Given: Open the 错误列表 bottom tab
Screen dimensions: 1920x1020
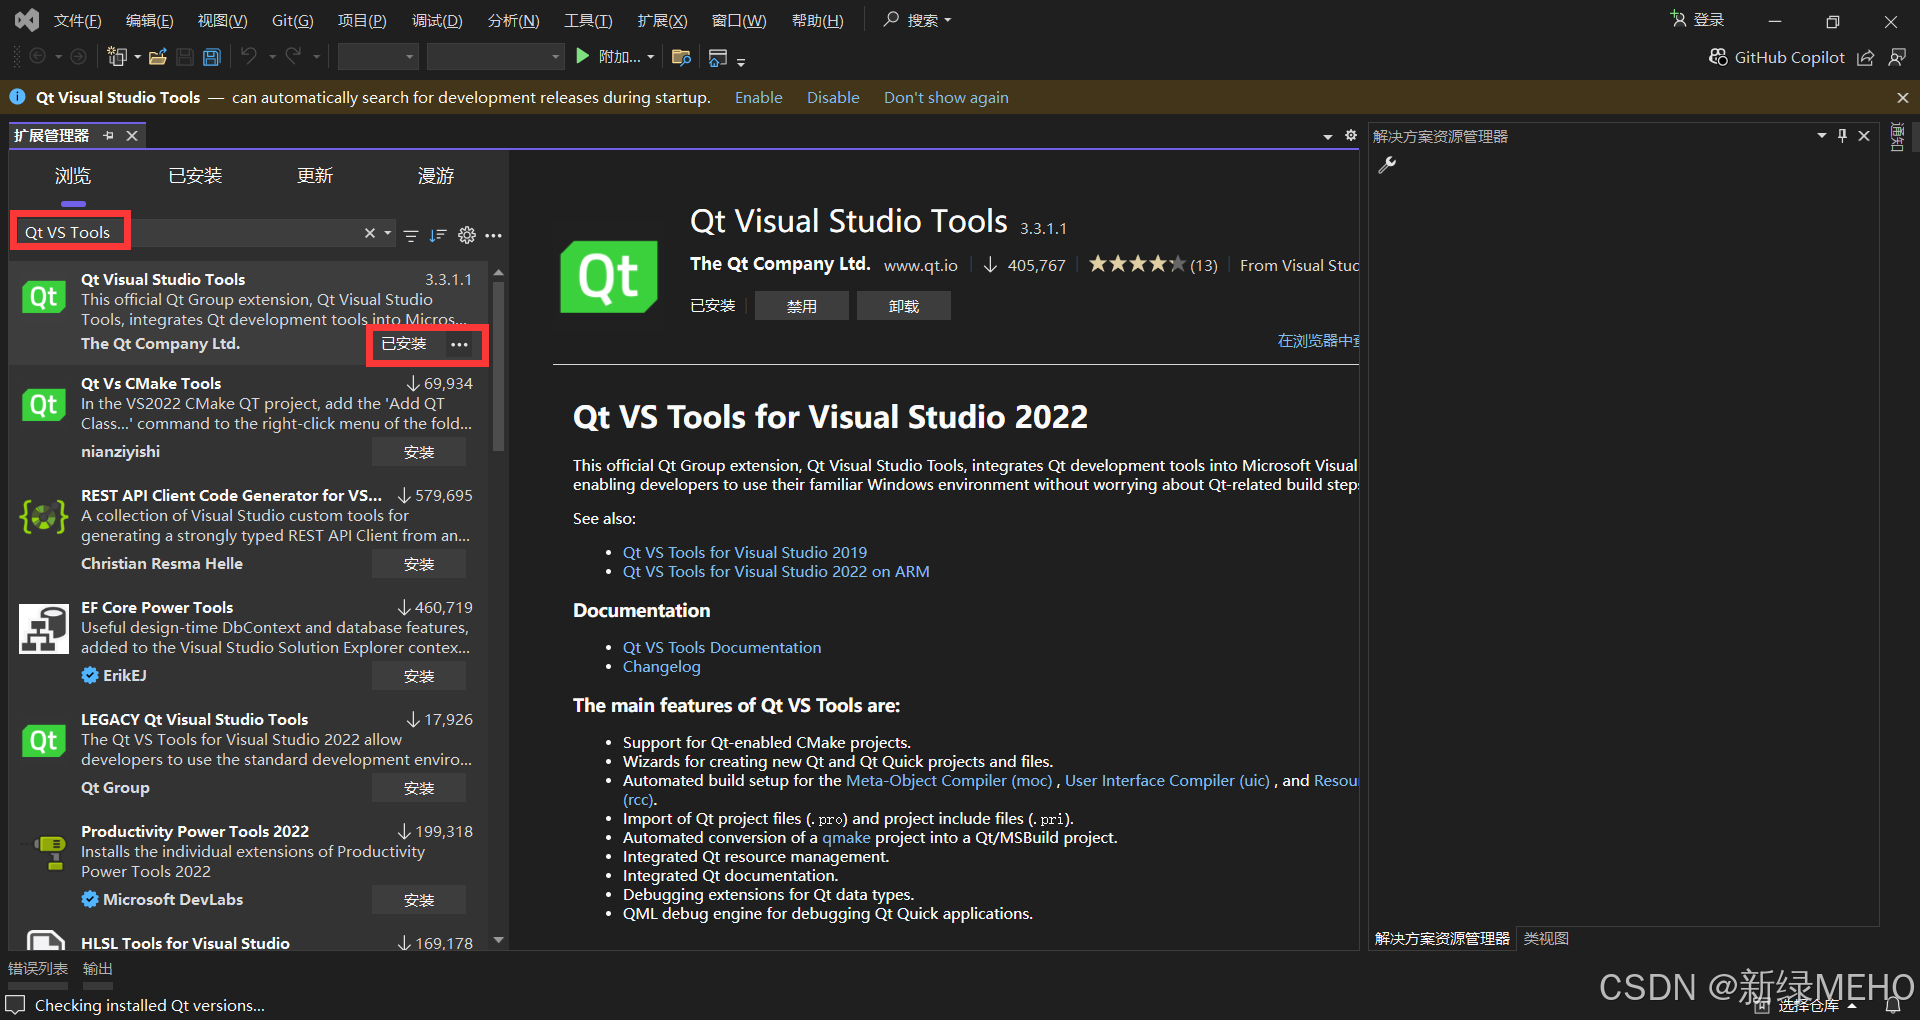Looking at the screenshot, I should (38, 968).
